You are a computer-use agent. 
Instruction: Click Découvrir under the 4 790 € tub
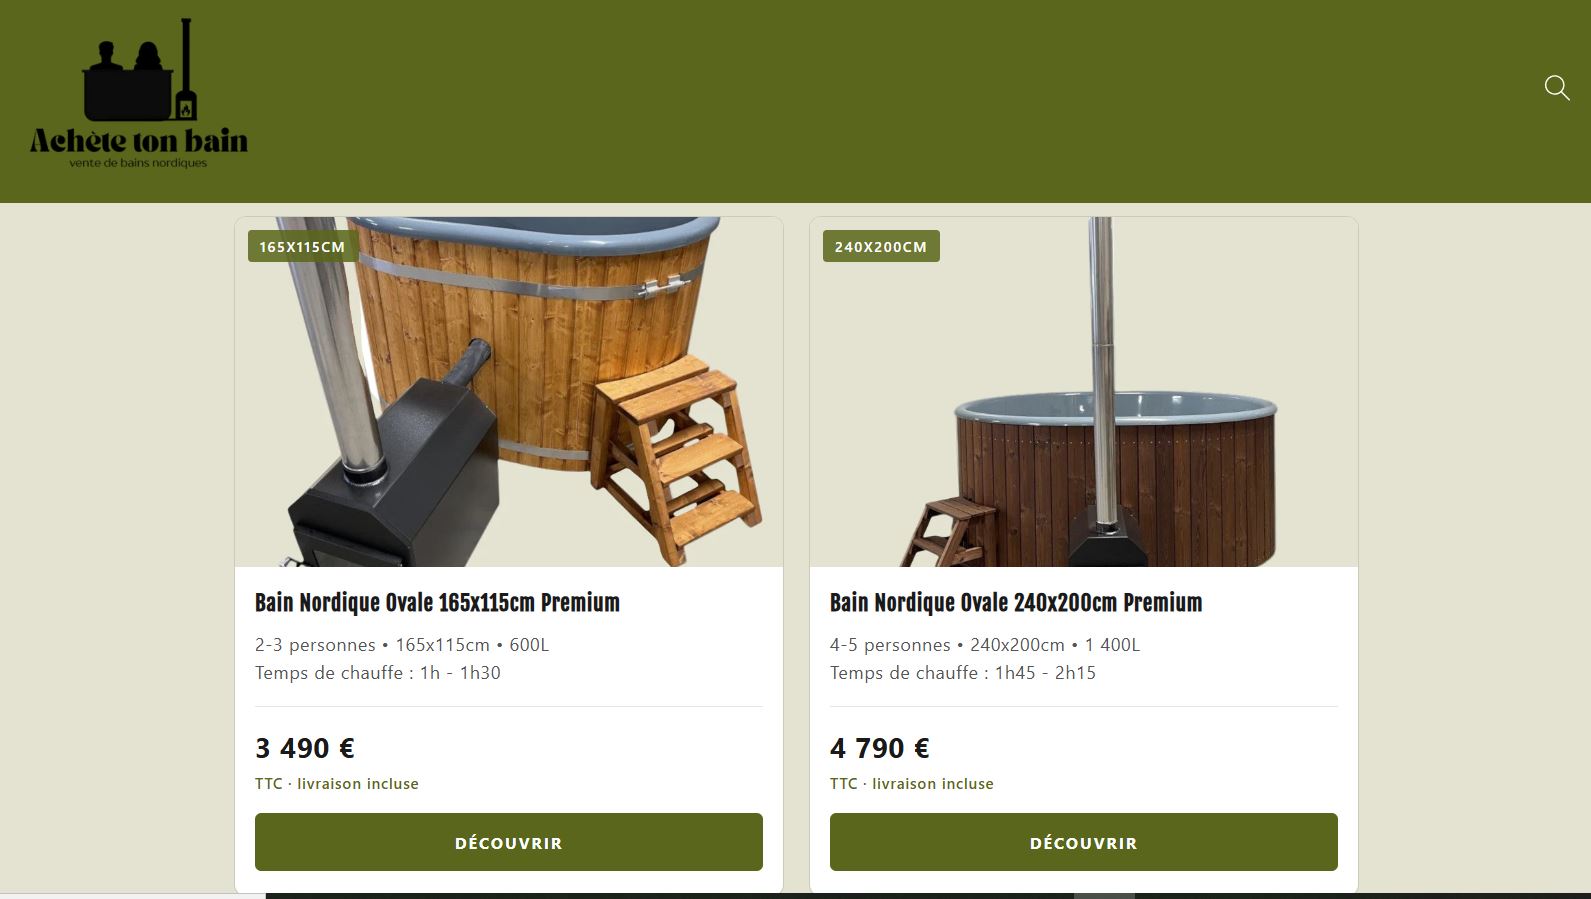(x=1084, y=842)
